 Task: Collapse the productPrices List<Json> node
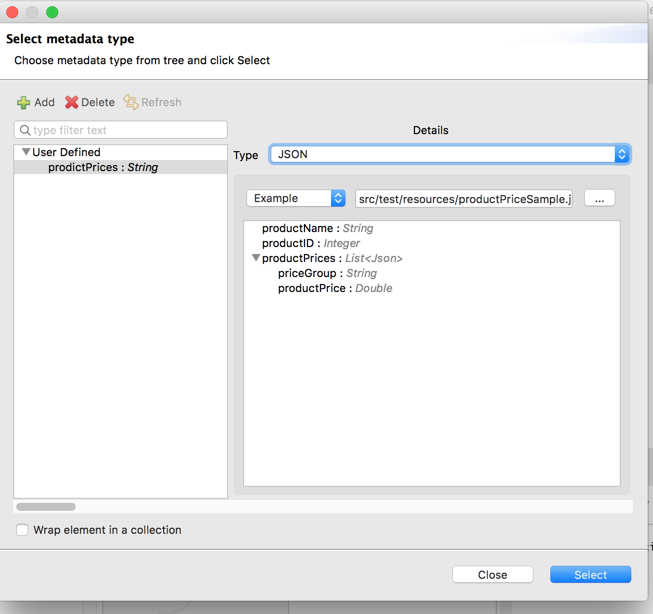(x=256, y=258)
